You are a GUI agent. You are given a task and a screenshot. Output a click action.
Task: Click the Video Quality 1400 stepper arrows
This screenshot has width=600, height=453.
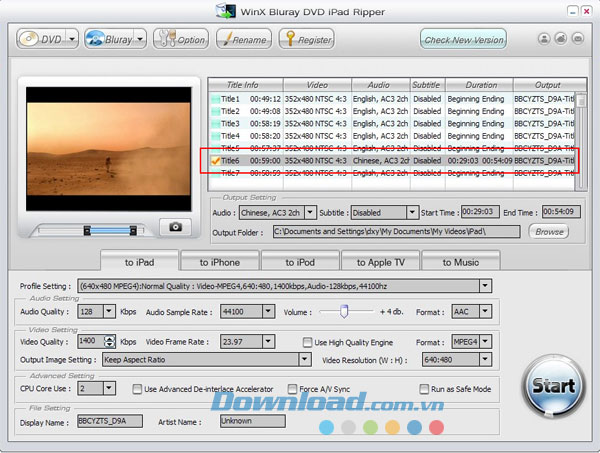coord(109,341)
